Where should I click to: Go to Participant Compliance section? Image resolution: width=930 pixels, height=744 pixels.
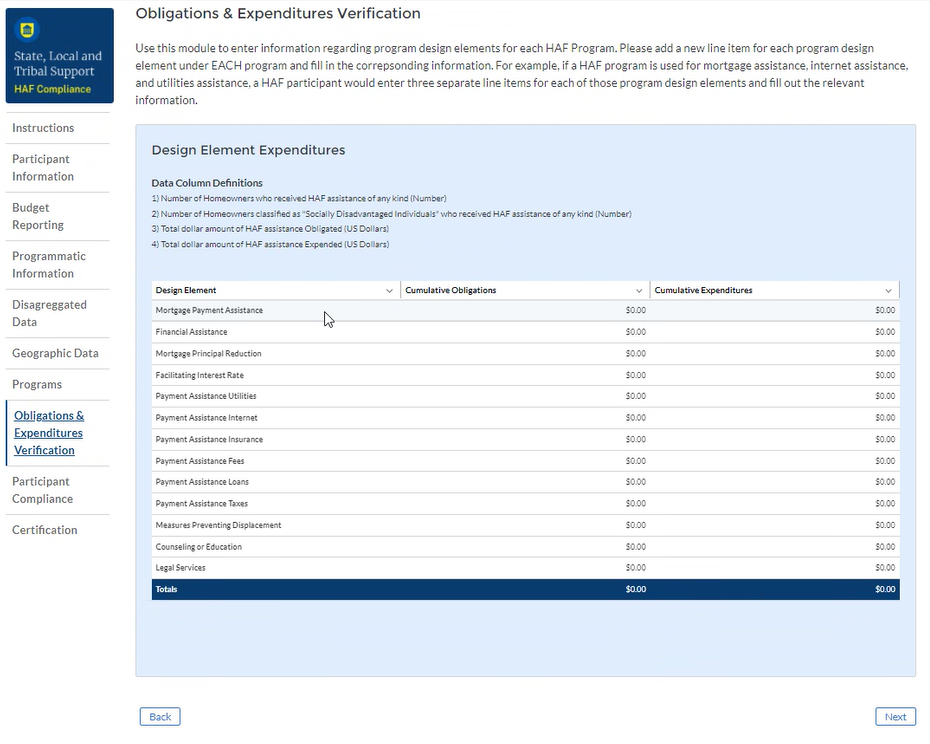pyautogui.click(x=42, y=490)
